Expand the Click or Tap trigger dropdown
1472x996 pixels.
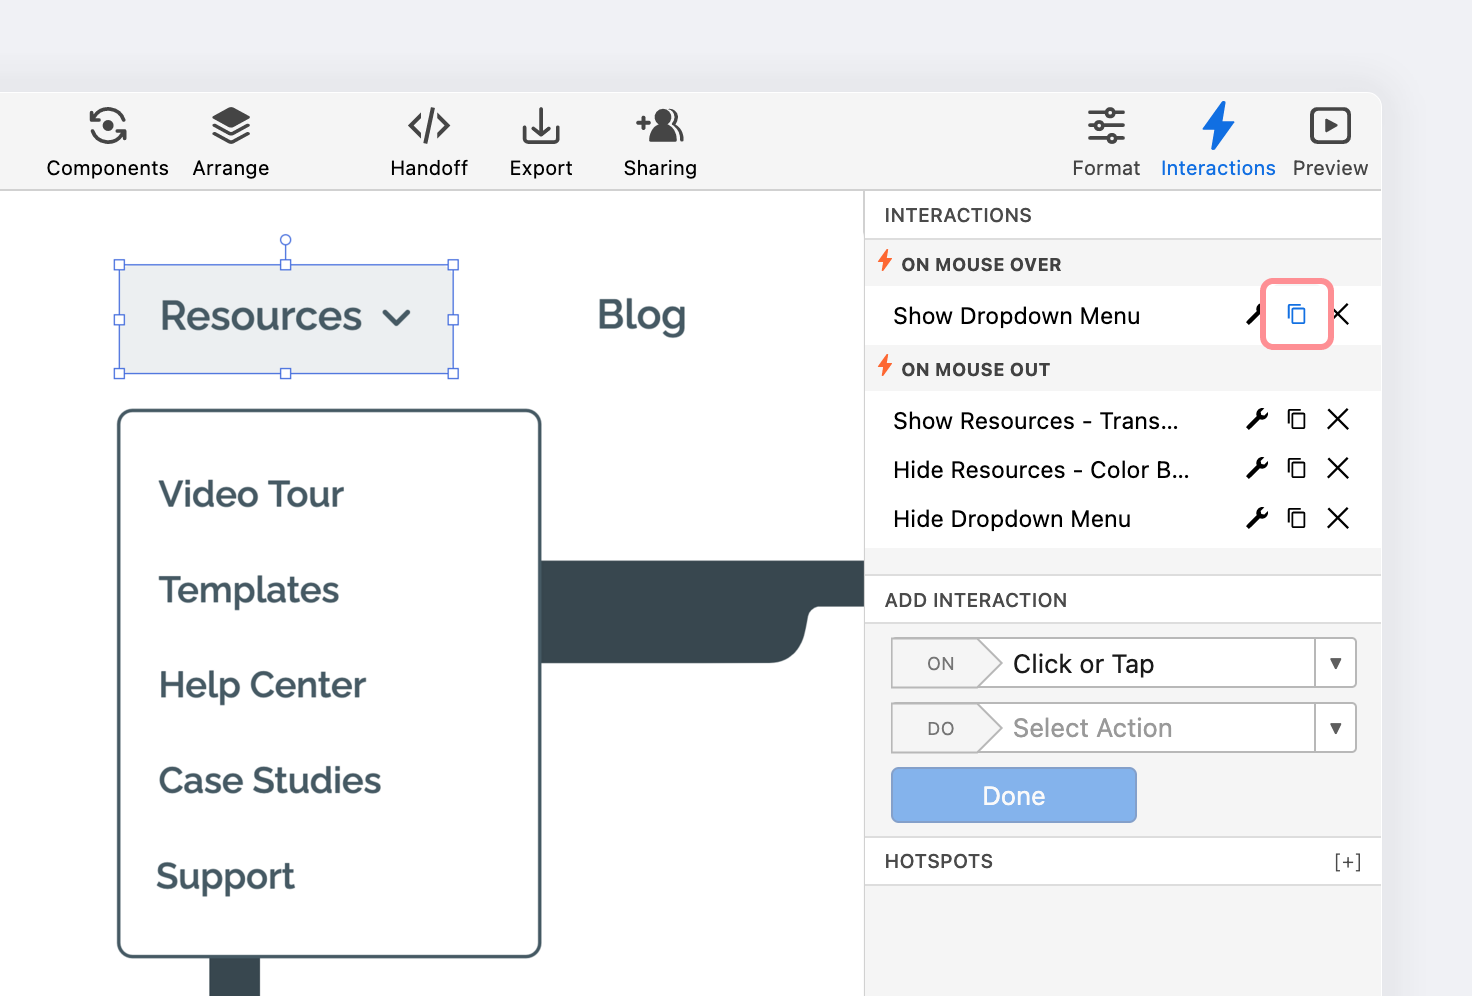[1335, 664]
